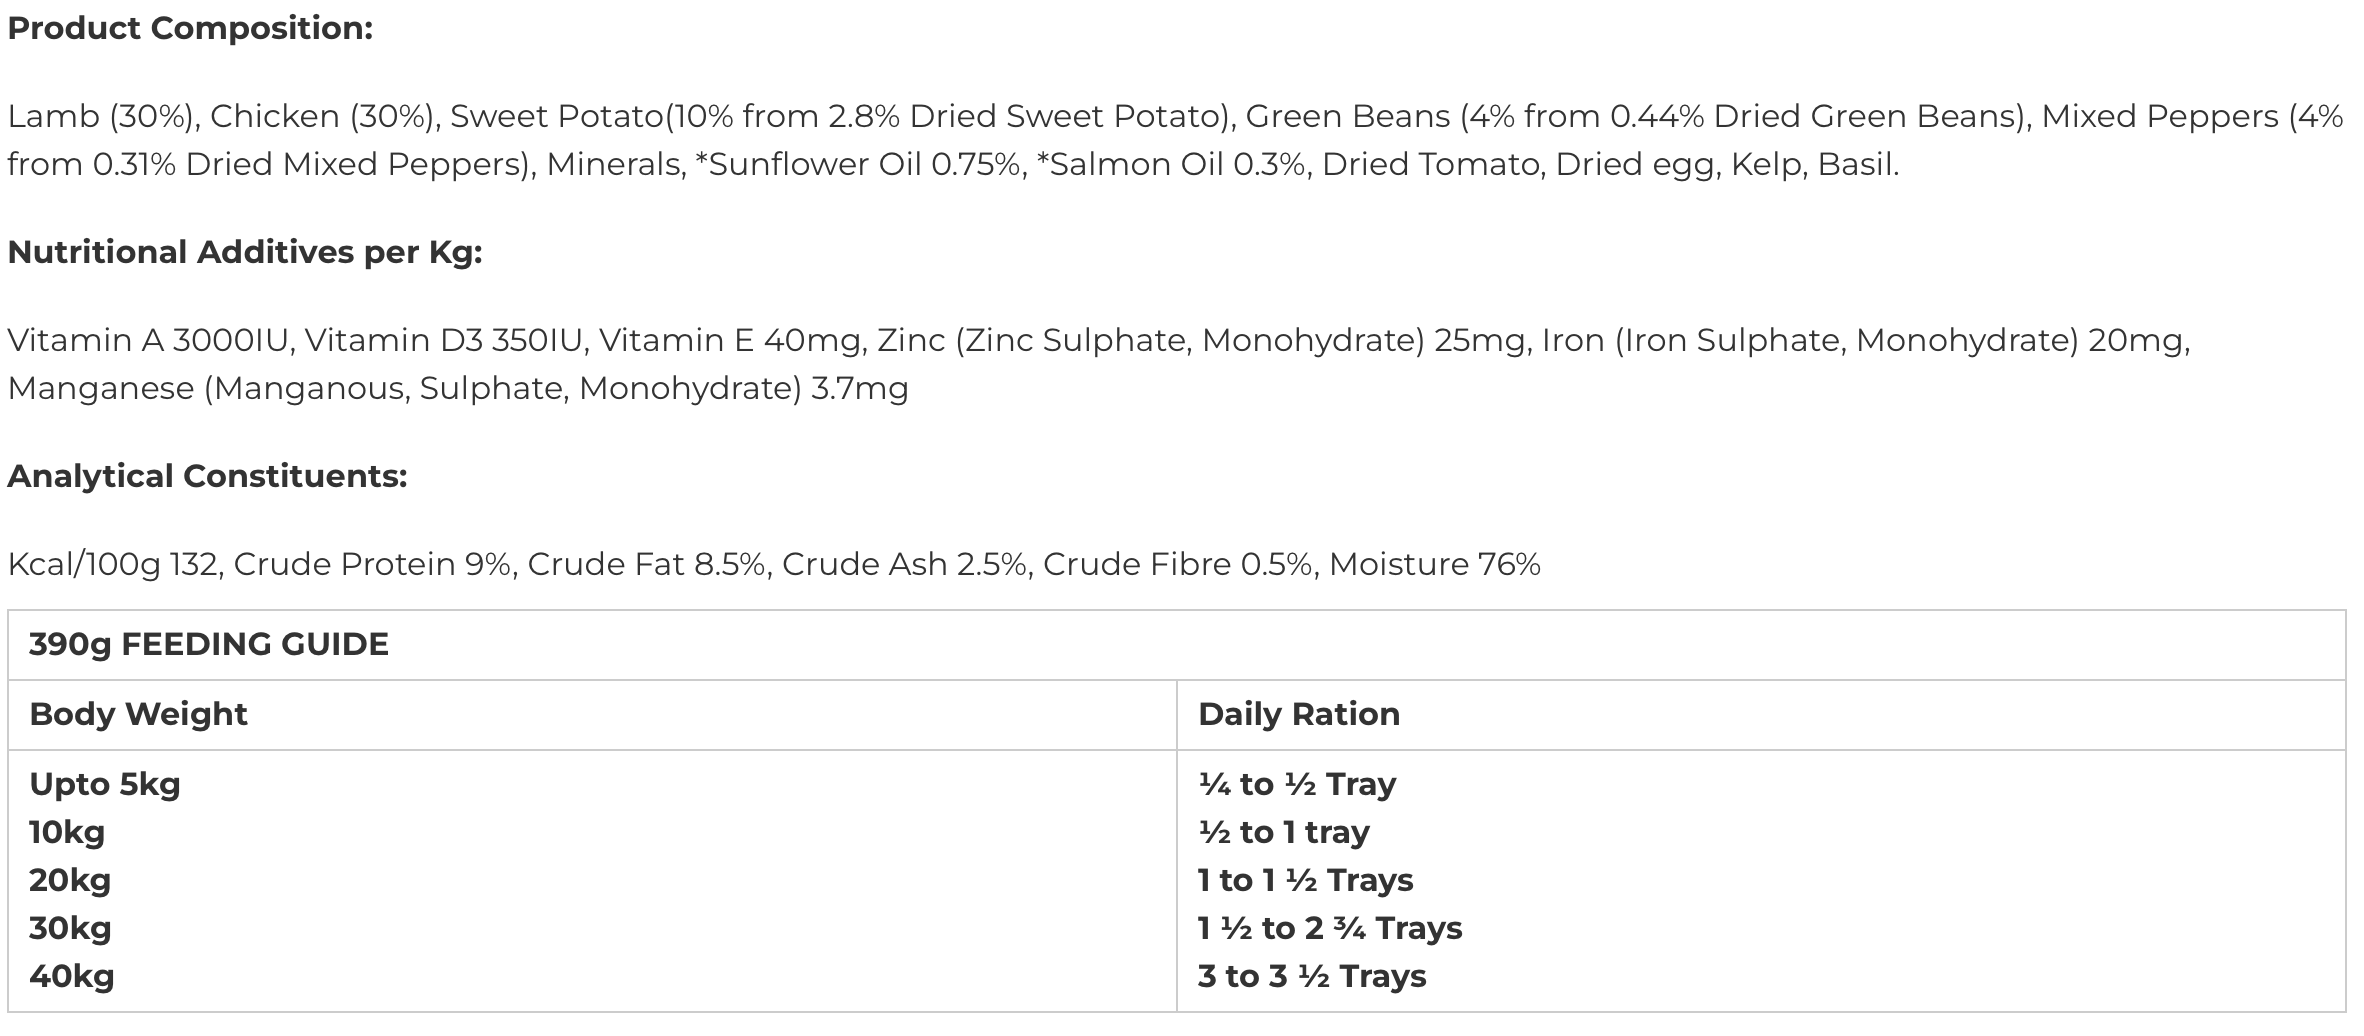The height and width of the screenshot is (1036, 2364).
Task: Click the Kcal/100g 132 analytical value
Action: (112, 565)
